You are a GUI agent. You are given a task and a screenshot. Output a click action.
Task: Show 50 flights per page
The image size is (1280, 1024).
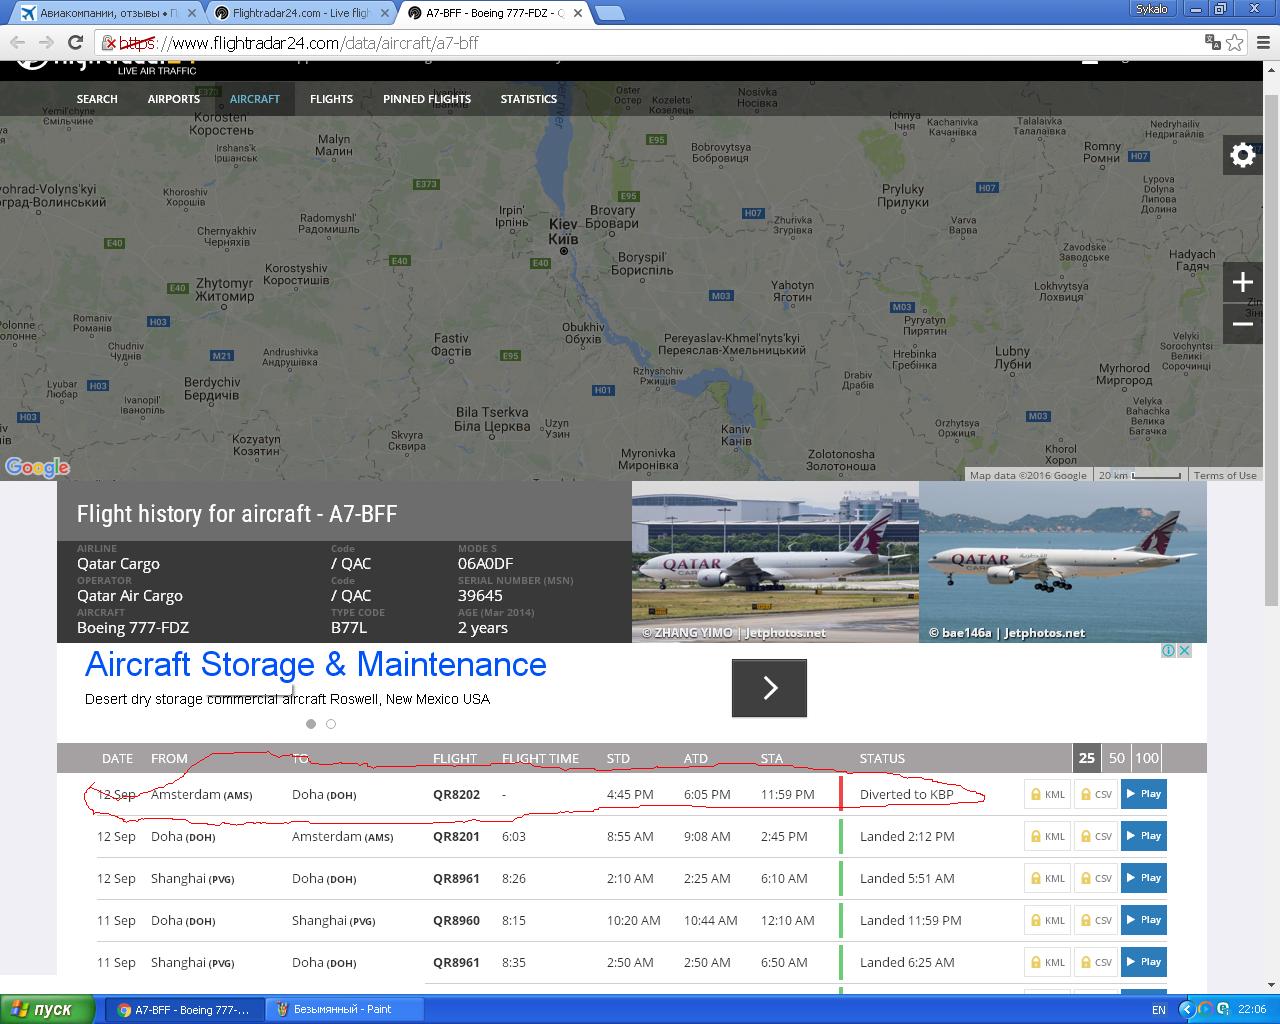(1117, 758)
